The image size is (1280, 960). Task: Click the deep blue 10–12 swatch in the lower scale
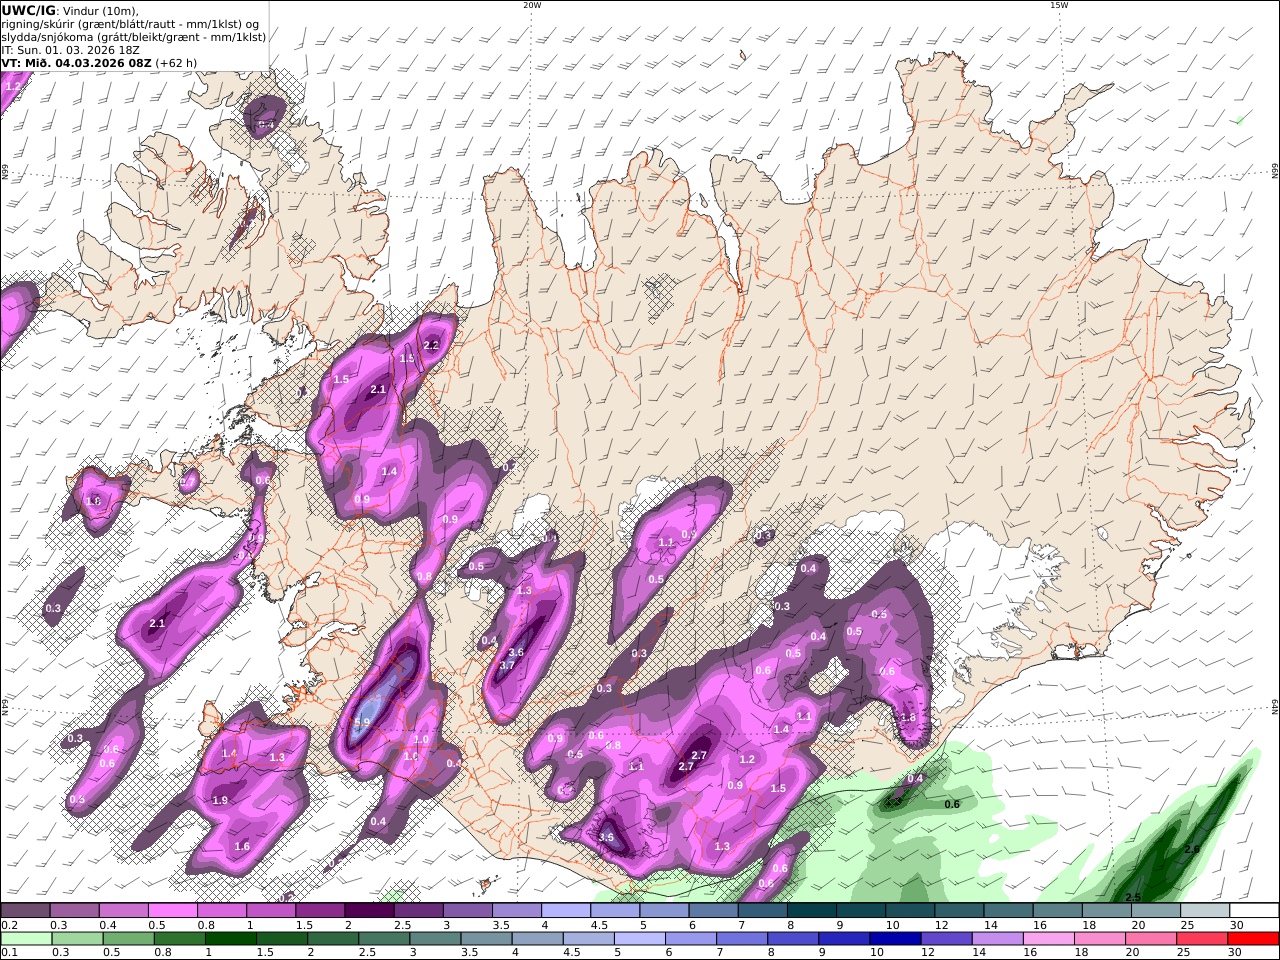pyautogui.click(x=895, y=938)
